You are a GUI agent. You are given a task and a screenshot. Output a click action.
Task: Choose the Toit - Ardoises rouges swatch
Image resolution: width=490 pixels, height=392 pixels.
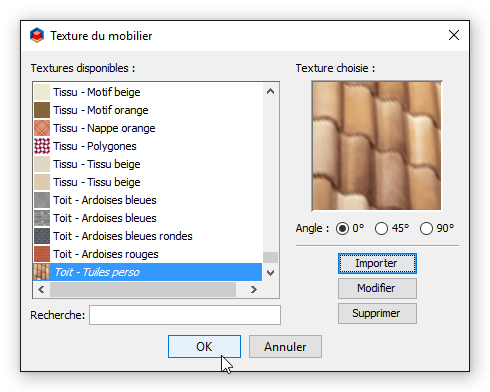pyautogui.click(x=42, y=254)
